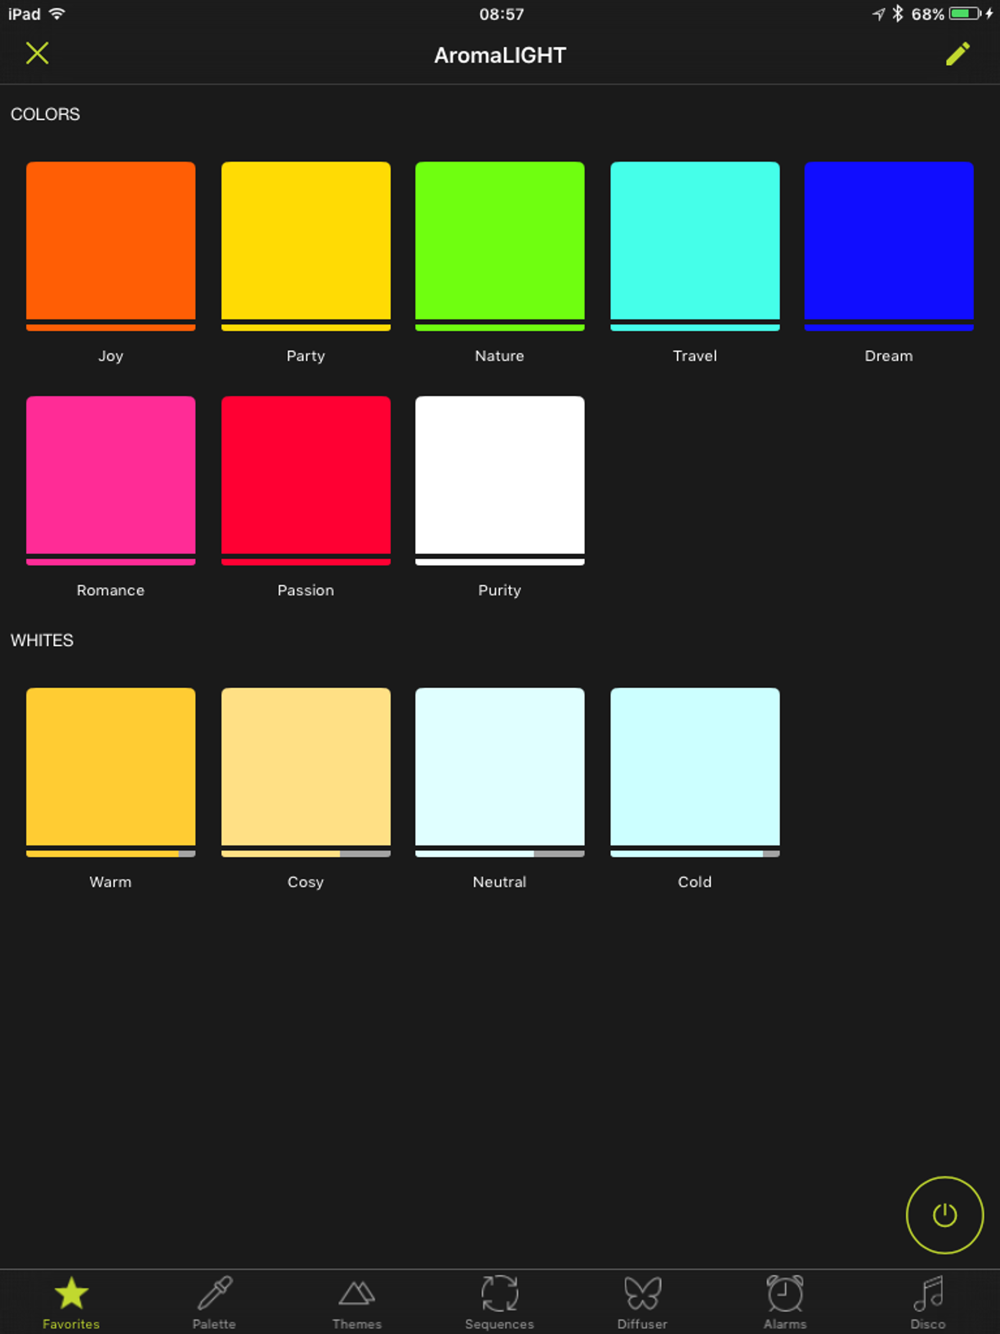Adjust brightness bar under Cold swatch
The image size is (1000, 1334).
(x=695, y=854)
